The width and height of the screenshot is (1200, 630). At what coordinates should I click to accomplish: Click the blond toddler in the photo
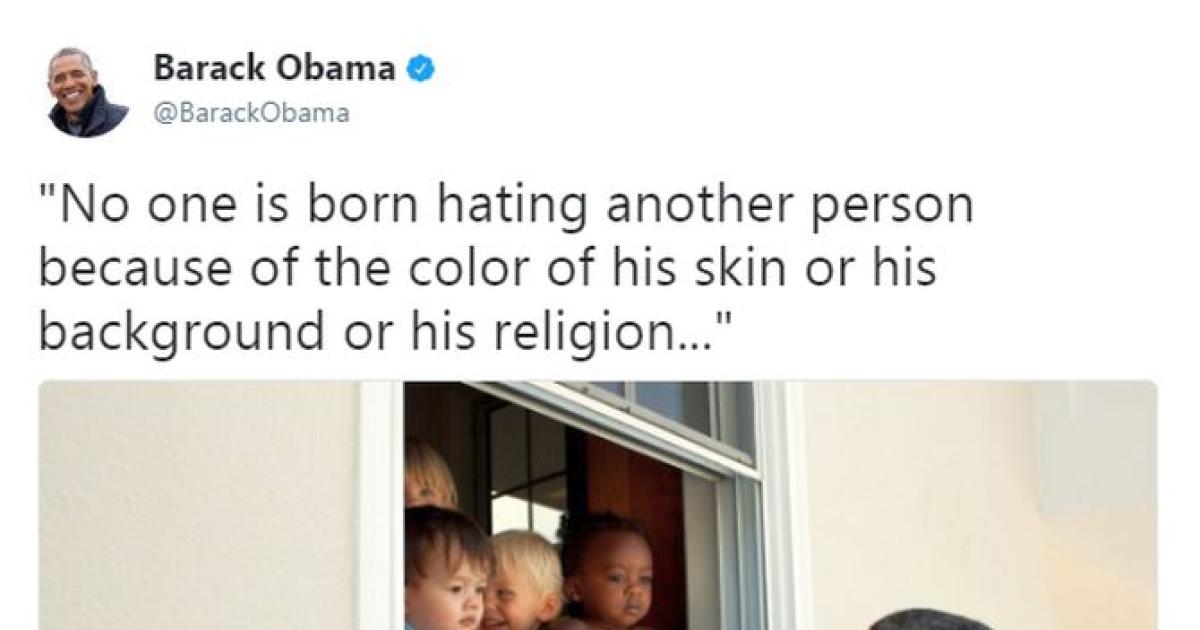[523, 580]
